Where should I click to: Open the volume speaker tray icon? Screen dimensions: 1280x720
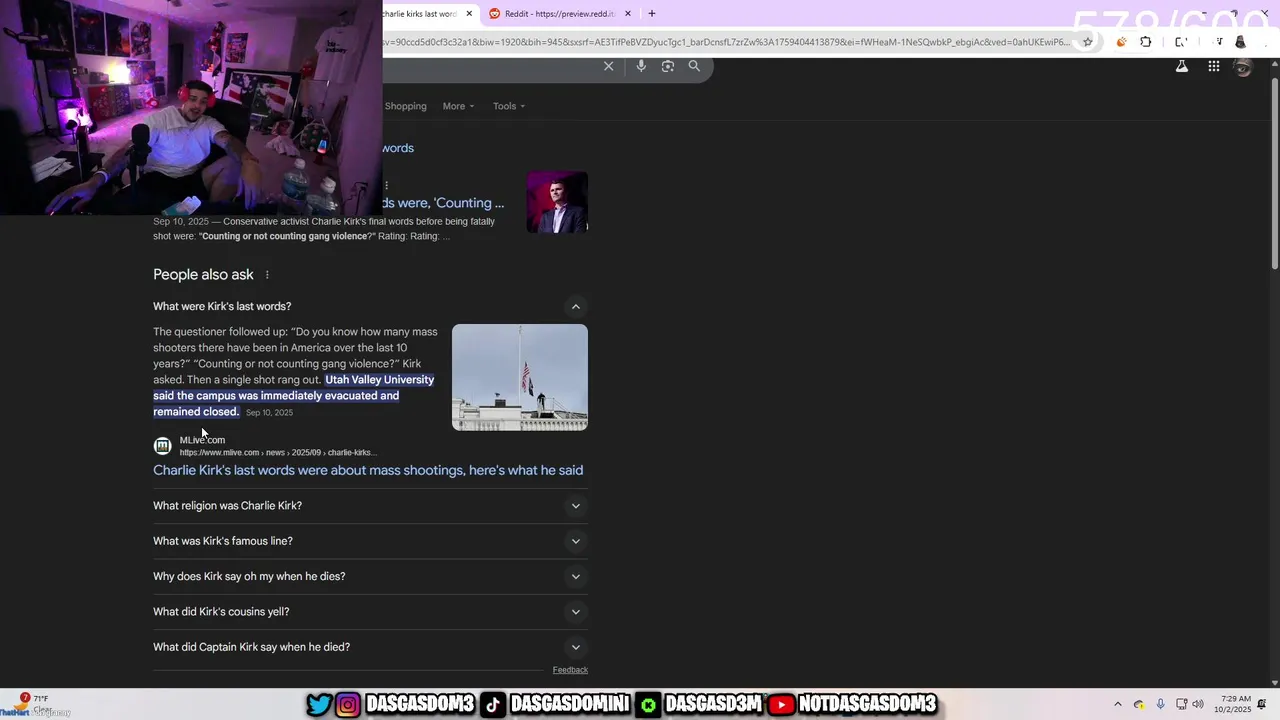tap(1198, 704)
